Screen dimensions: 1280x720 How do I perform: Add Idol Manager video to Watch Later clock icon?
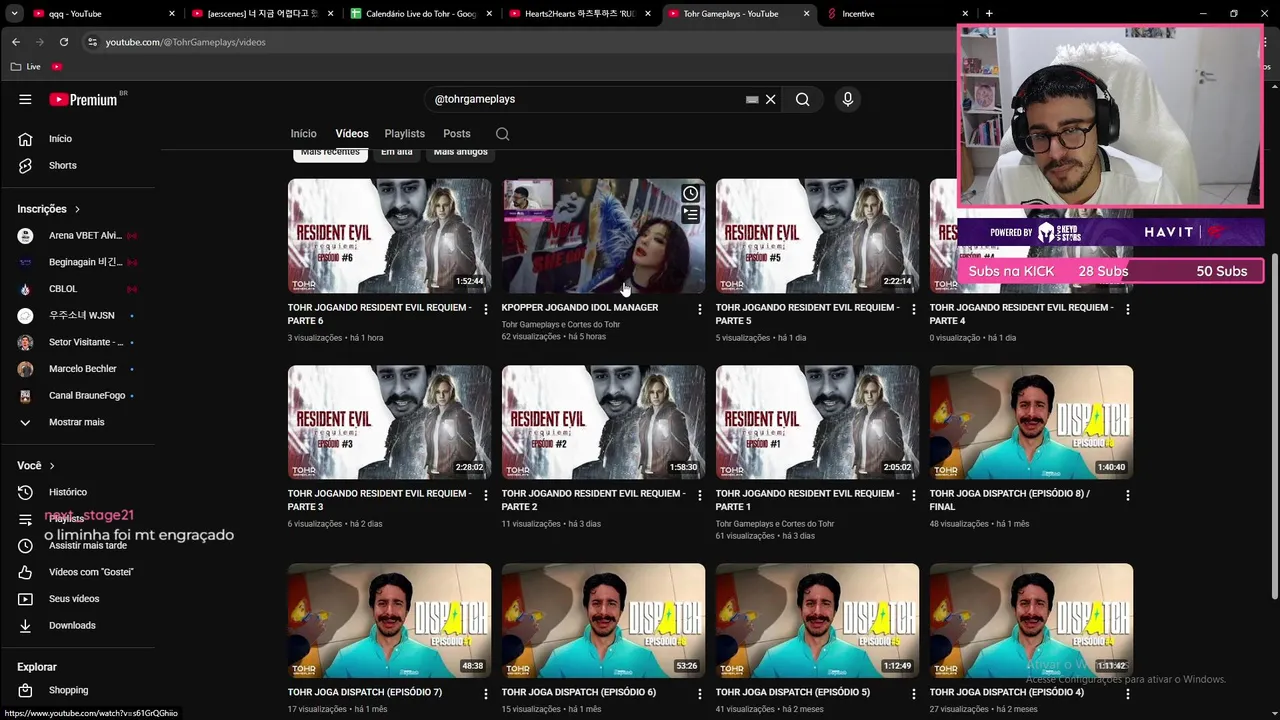tap(691, 193)
